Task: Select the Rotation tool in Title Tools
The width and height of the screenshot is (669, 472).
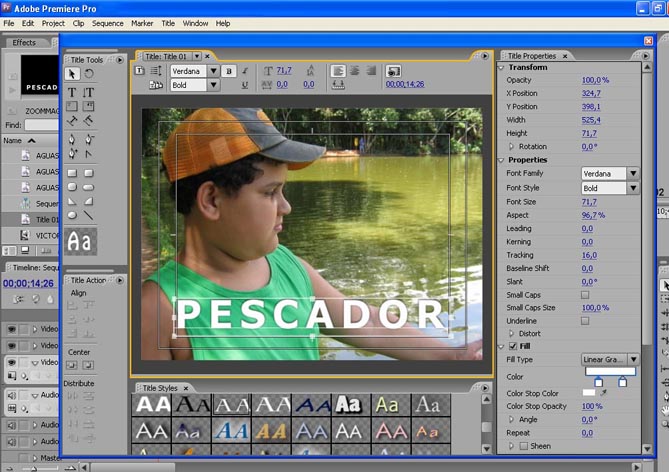Action: click(88, 74)
